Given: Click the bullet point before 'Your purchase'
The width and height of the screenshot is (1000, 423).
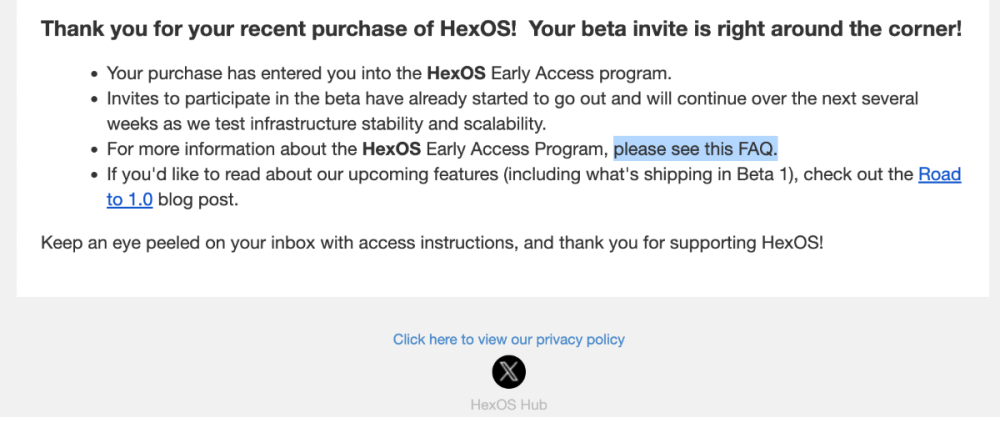Looking at the screenshot, I should coord(93,74).
